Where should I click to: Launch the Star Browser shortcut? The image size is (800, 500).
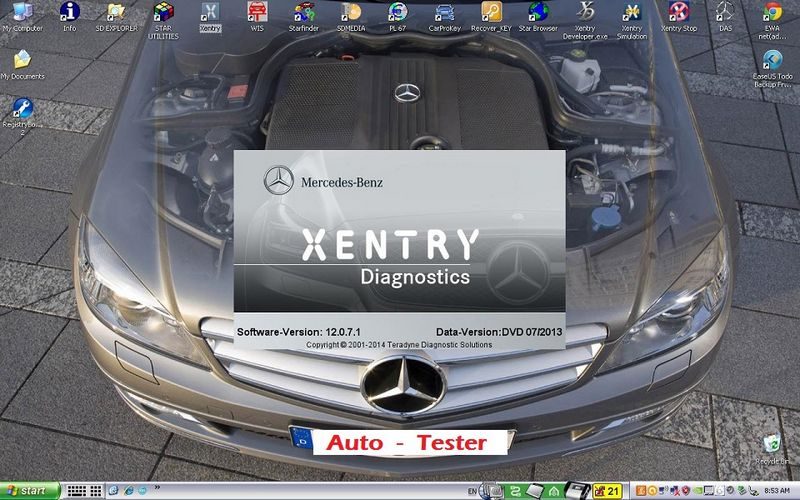538,17
